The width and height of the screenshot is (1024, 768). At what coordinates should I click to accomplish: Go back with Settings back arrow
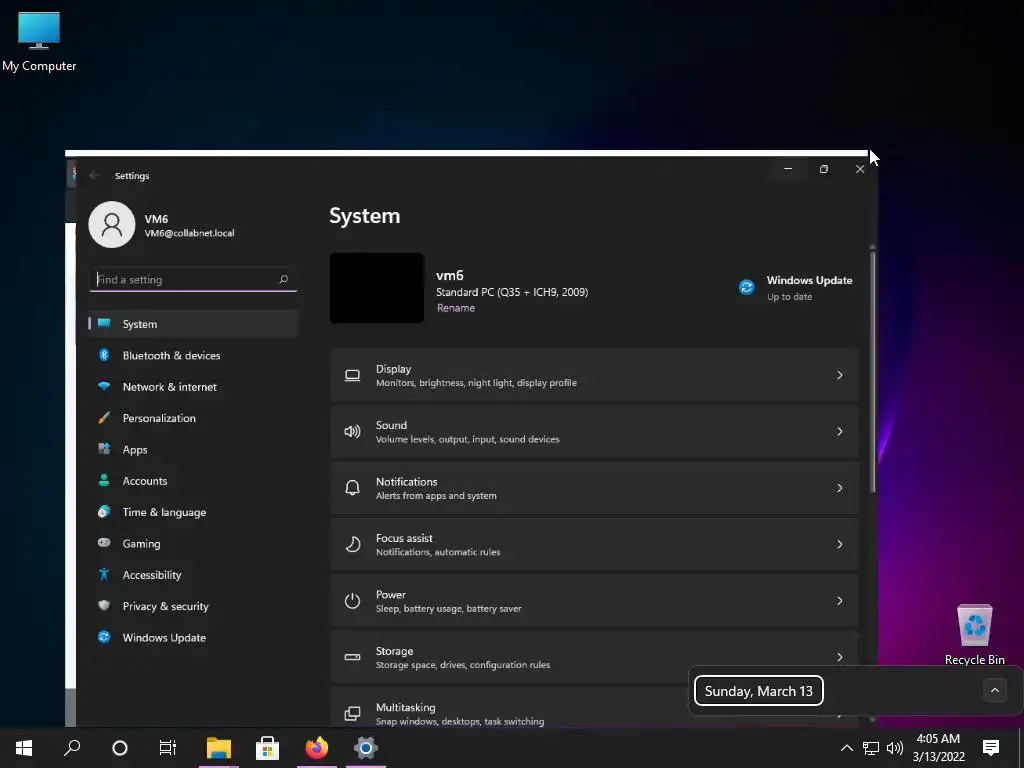point(93,176)
